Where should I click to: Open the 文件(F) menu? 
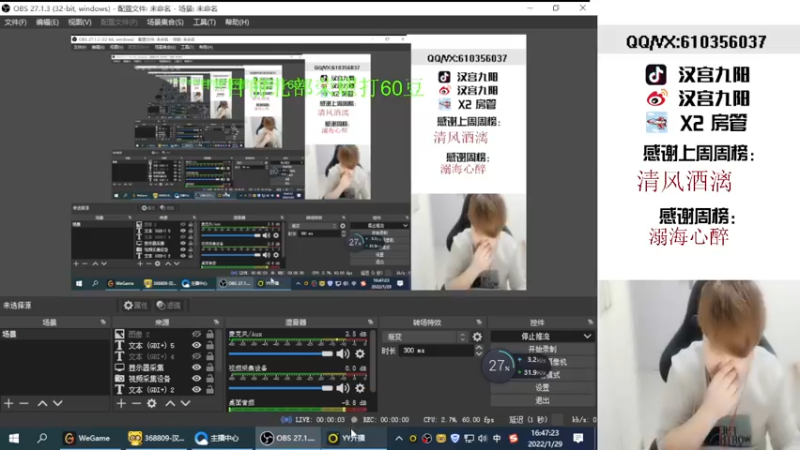(x=15, y=22)
